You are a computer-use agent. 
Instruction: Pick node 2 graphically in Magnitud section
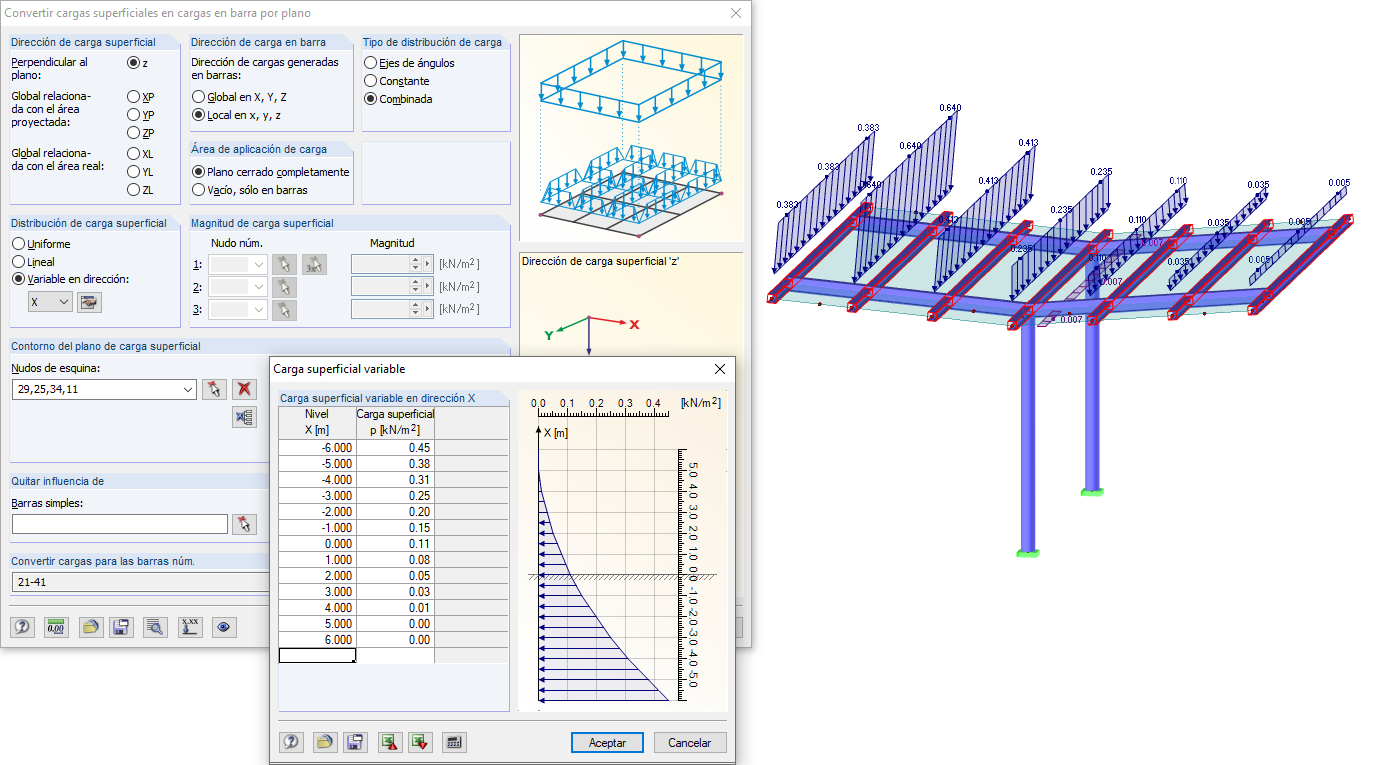285,287
